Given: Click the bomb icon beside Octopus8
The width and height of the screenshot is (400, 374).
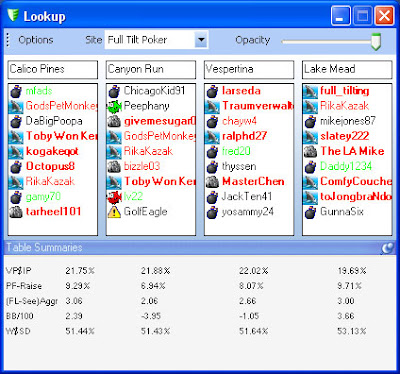Looking at the screenshot, I should [x=16, y=166].
